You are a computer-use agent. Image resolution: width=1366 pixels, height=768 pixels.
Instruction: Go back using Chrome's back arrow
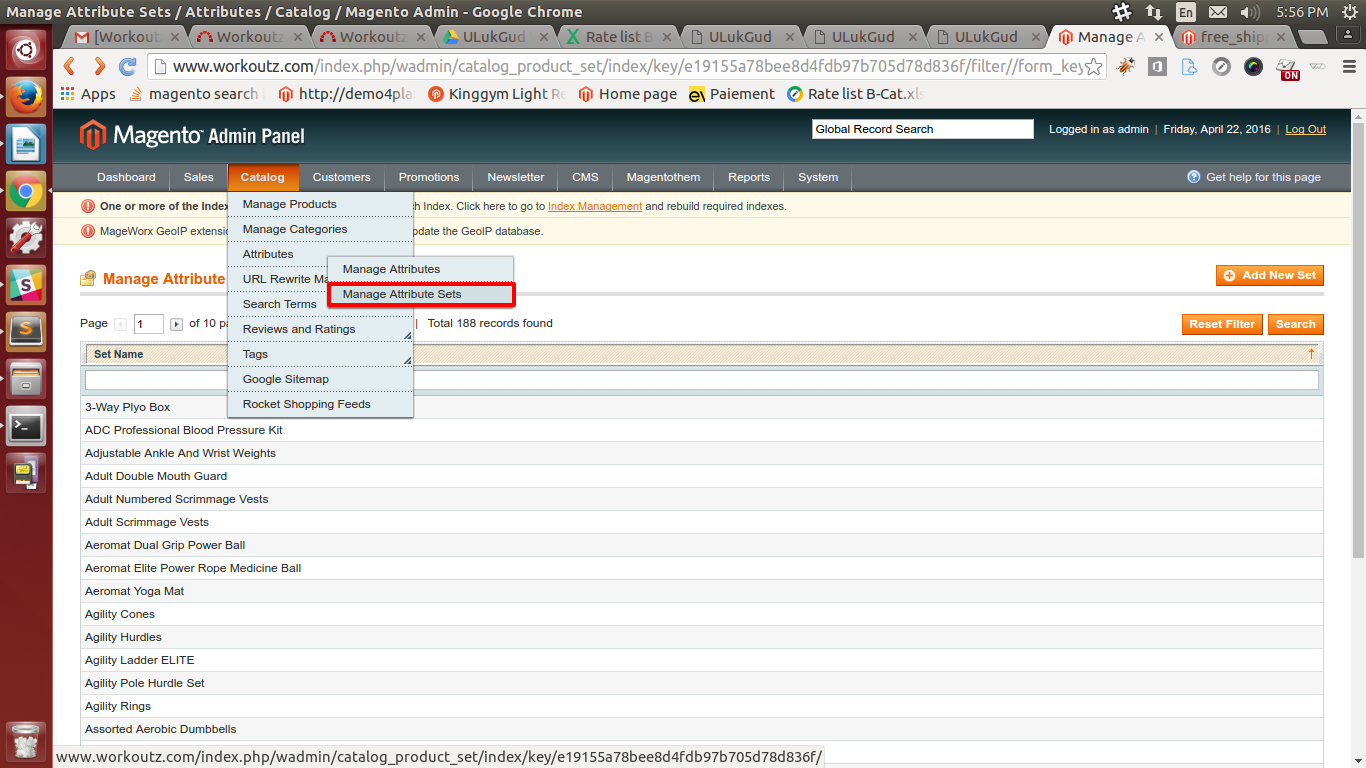tap(69, 66)
